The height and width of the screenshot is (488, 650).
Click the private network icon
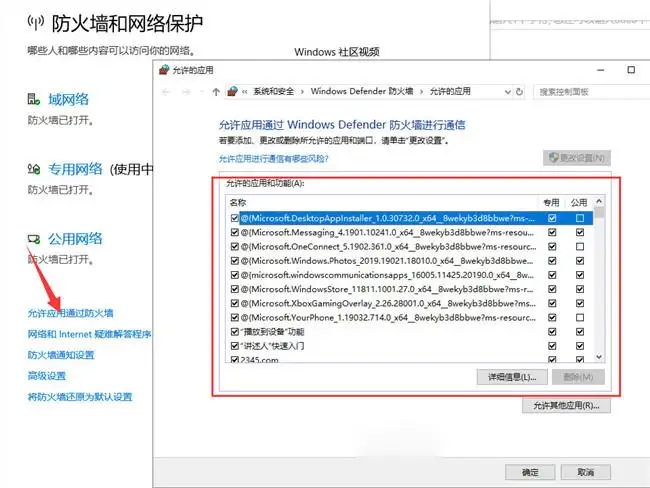[34, 169]
